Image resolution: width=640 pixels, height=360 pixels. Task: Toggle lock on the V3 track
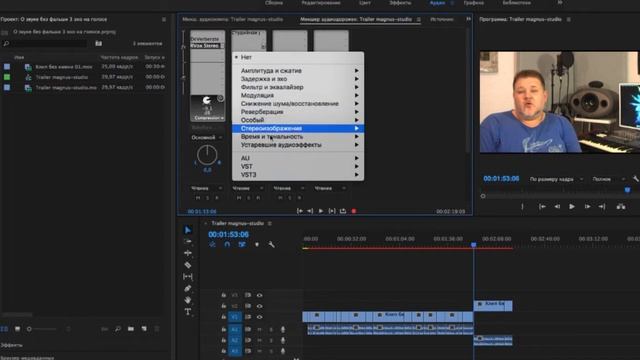point(224,295)
